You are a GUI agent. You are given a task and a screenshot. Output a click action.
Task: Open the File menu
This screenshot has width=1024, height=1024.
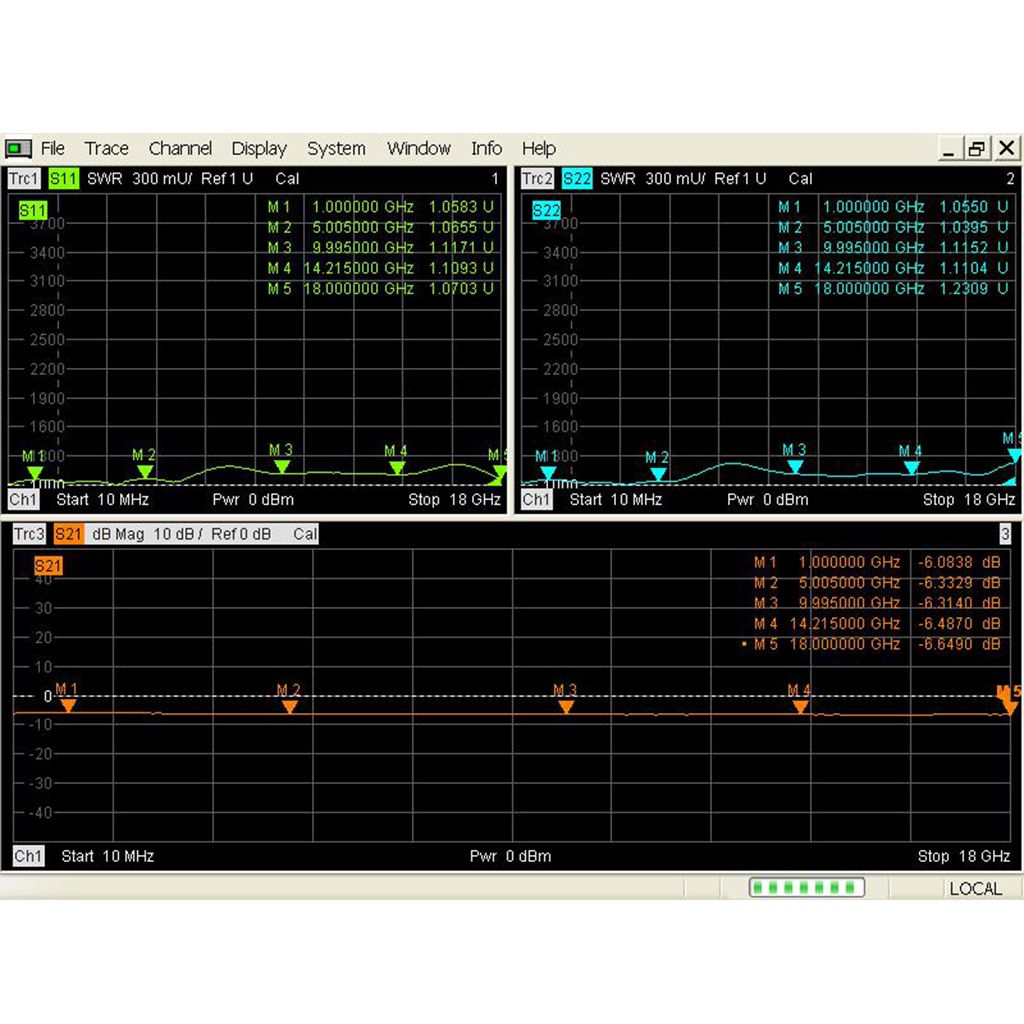tap(52, 148)
